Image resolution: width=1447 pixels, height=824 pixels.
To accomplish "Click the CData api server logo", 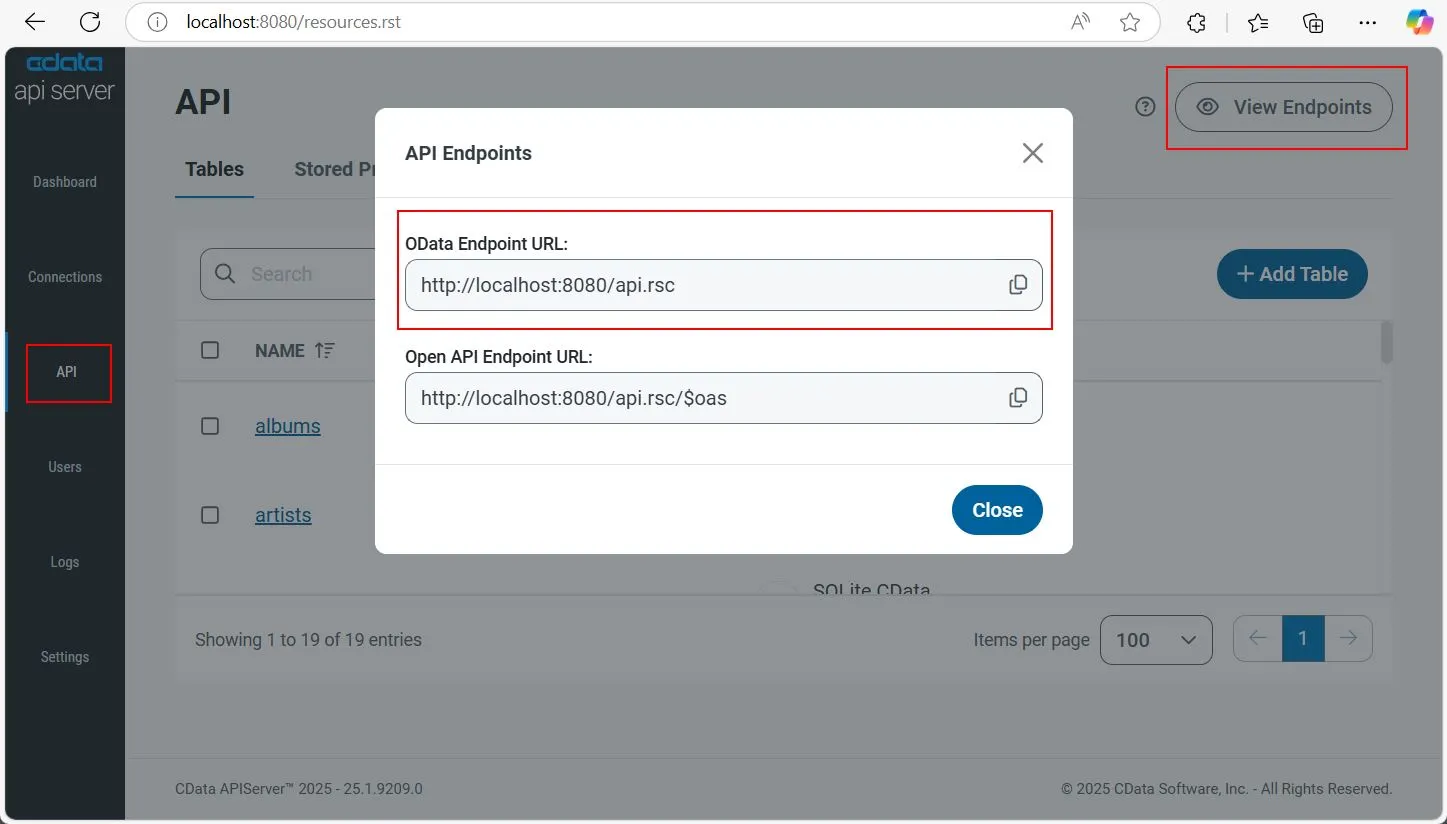I will click(x=64, y=75).
